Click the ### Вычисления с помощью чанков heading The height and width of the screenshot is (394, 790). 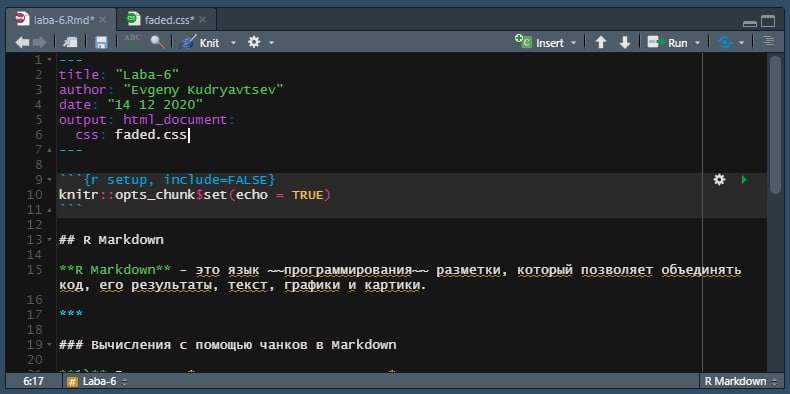[x=228, y=345]
